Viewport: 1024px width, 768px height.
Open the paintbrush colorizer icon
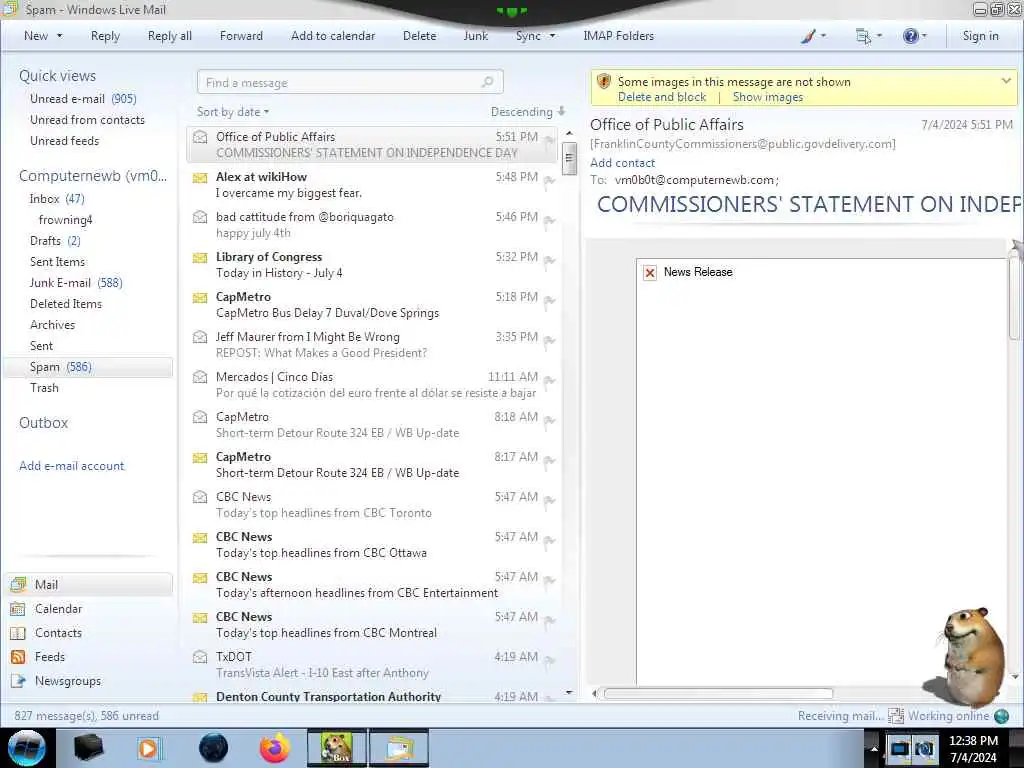click(808, 36)
